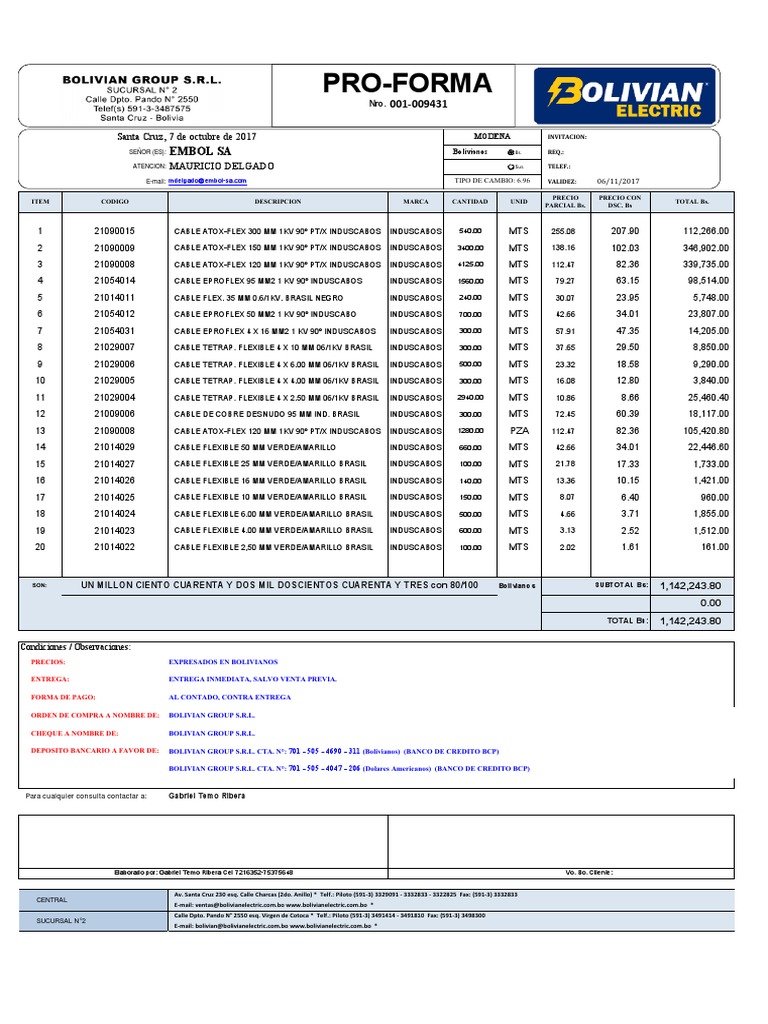Click total 346,902.00
Image resolution: width=768 pixels, height=1024 pixels.
click(706, 248)
